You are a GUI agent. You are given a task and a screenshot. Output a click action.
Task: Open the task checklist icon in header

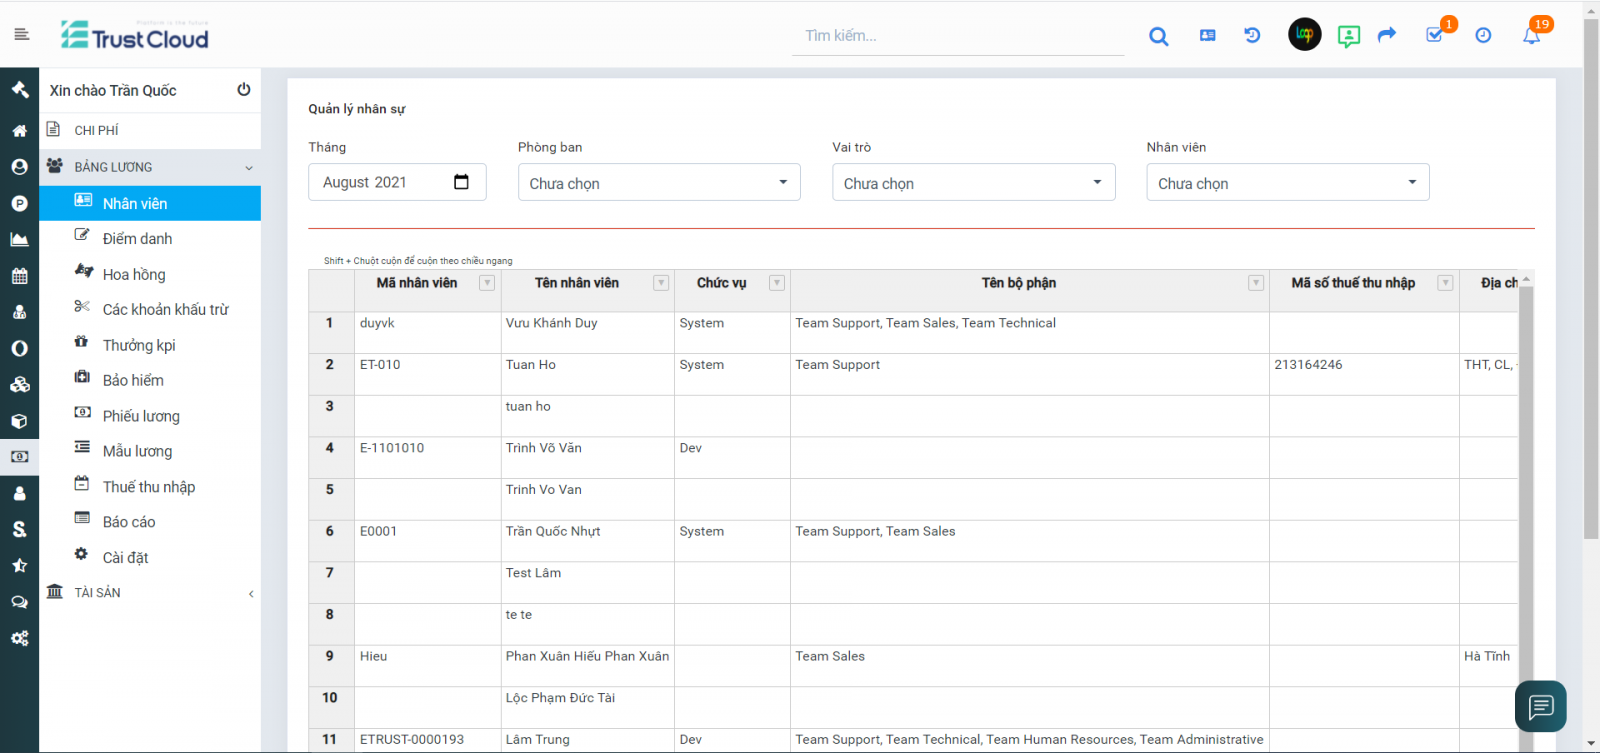(1434, 35)
